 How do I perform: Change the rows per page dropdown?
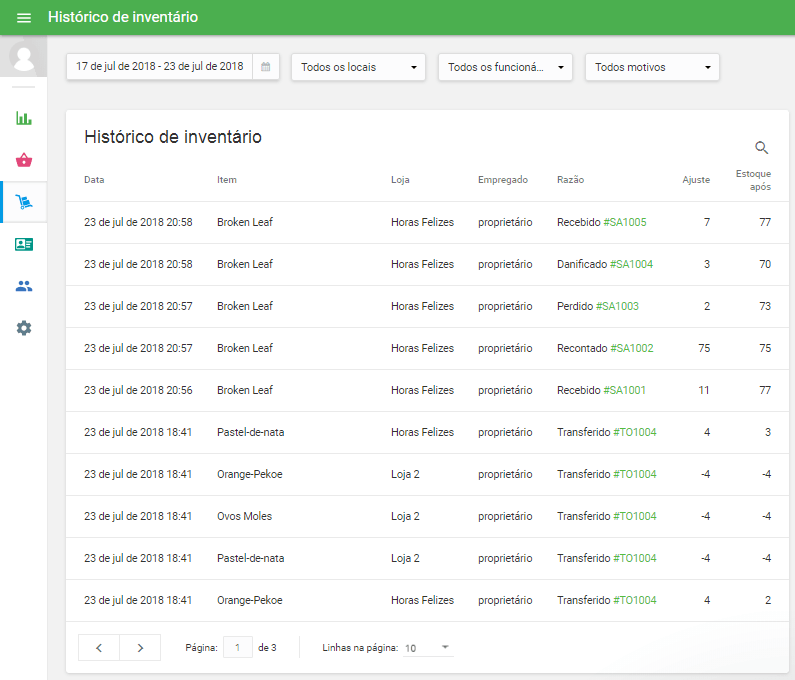[428, 648]
